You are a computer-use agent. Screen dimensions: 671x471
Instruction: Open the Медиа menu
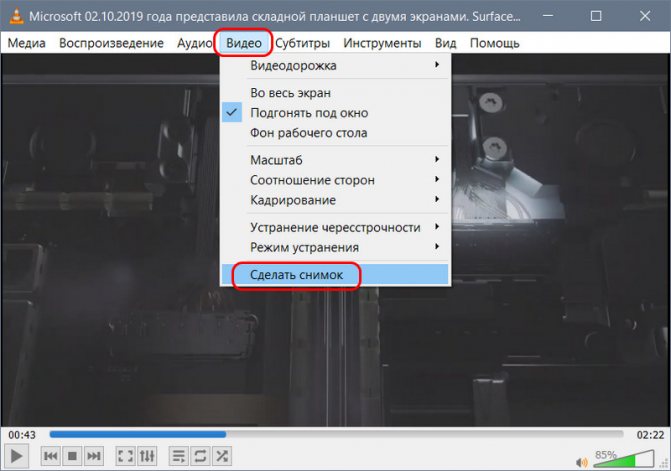27,43
